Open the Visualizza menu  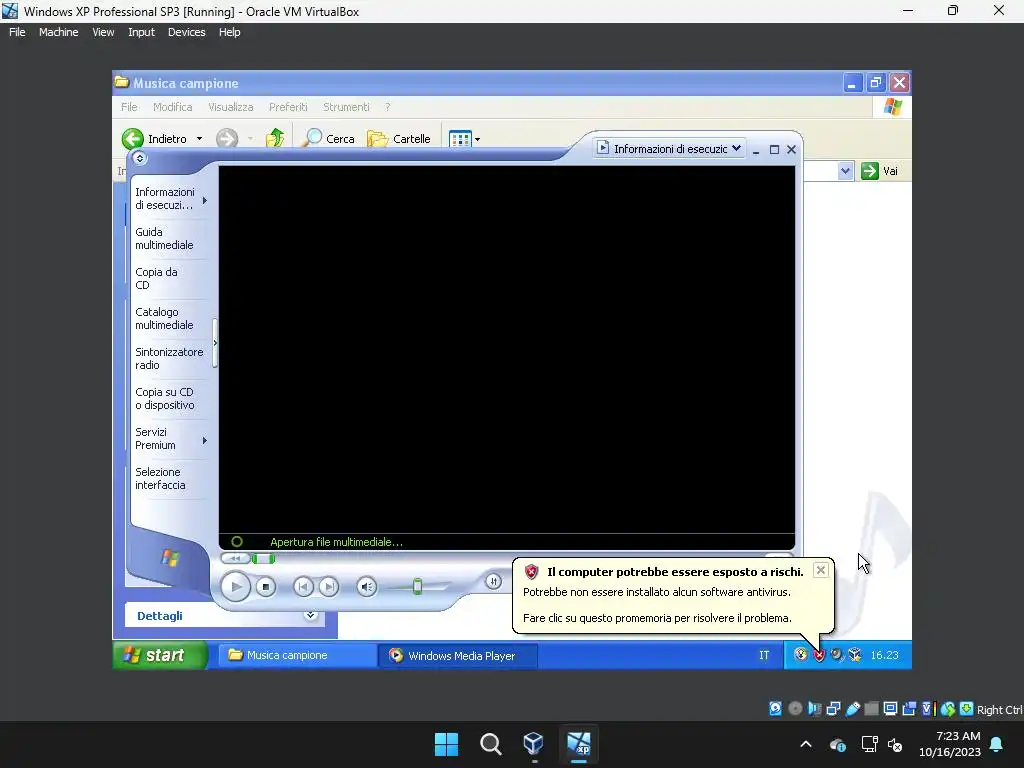tap(231, 107)
